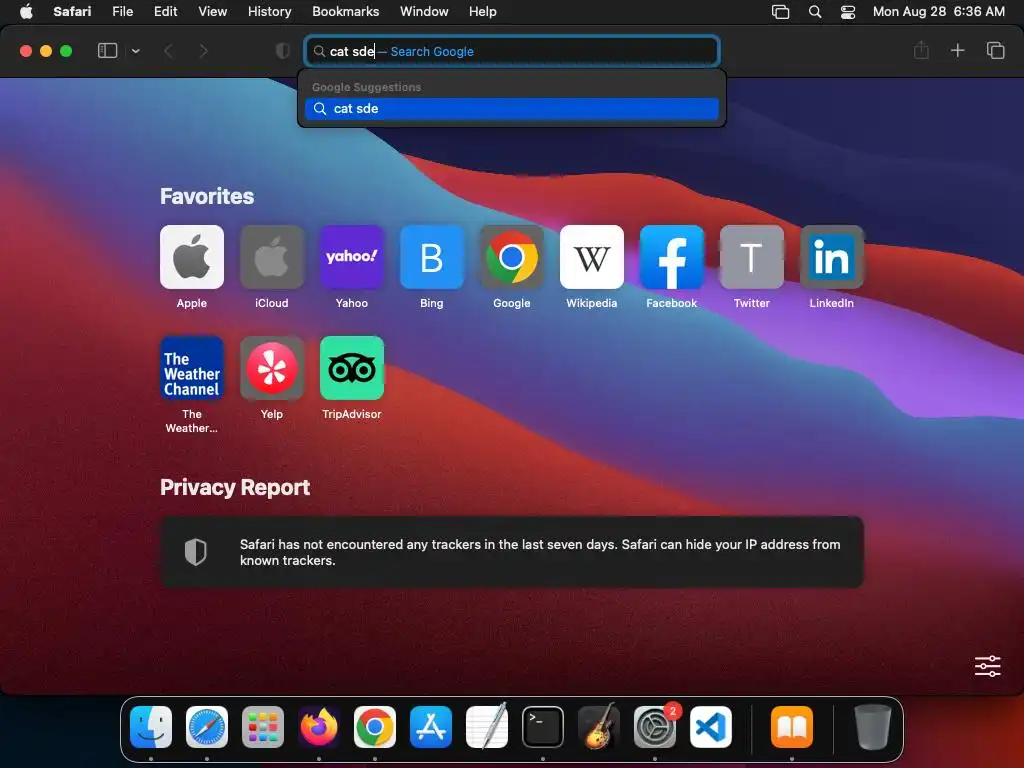This screenshot has width=1024, height=768.
Task: Open the History menu
Action: (x=269, y=12)
